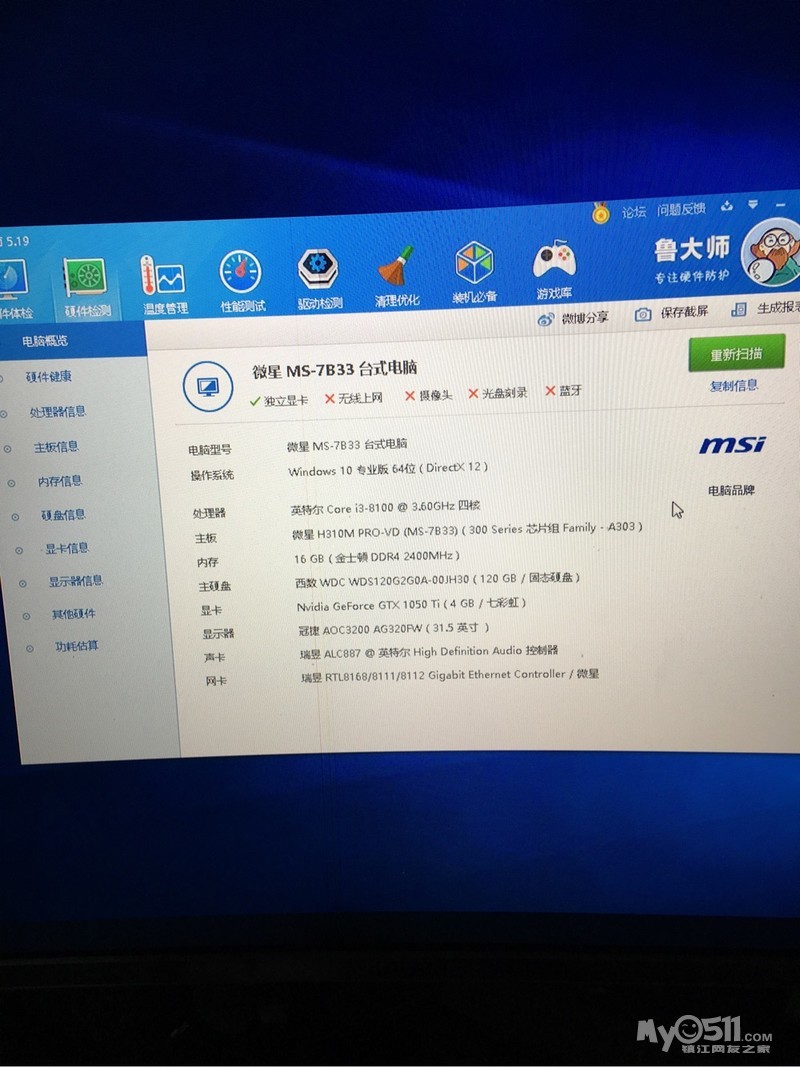The width and height of the screenshot is (800, 1067).
Task: Select 其他硬件 in the sidebar
Action: (73, 614)
